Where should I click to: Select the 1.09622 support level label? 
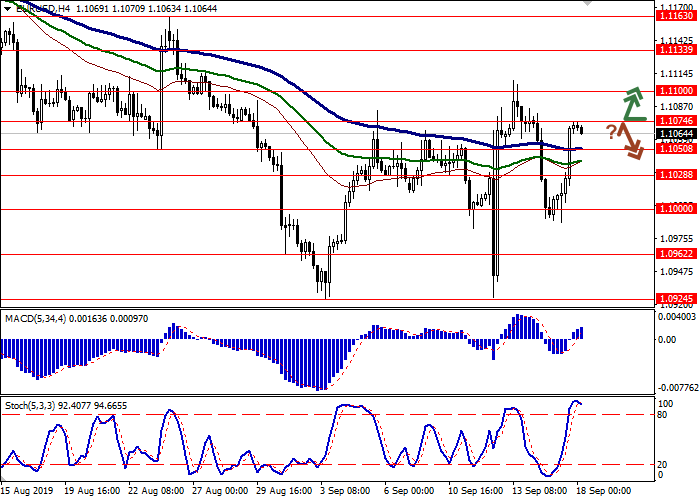pos(675,254)
